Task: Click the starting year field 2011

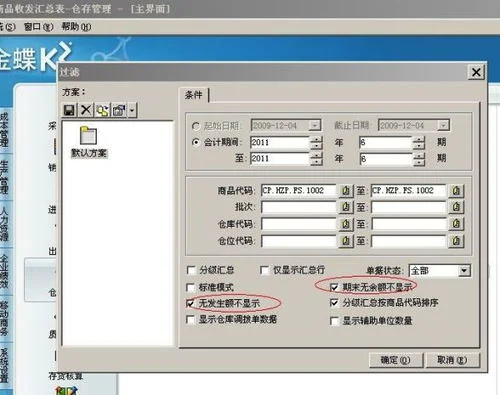Action: pos(280,143)
